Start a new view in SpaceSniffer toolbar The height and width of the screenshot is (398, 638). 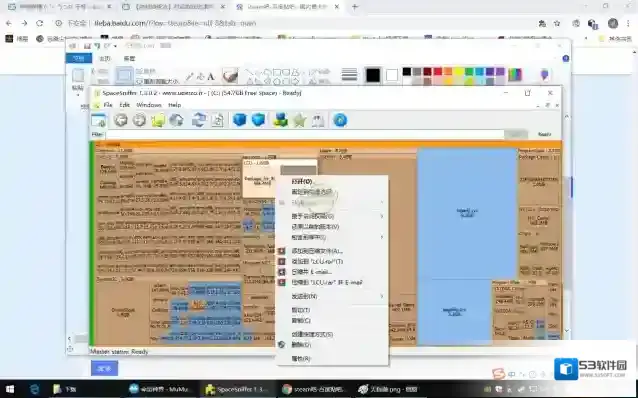pos(98,120)
